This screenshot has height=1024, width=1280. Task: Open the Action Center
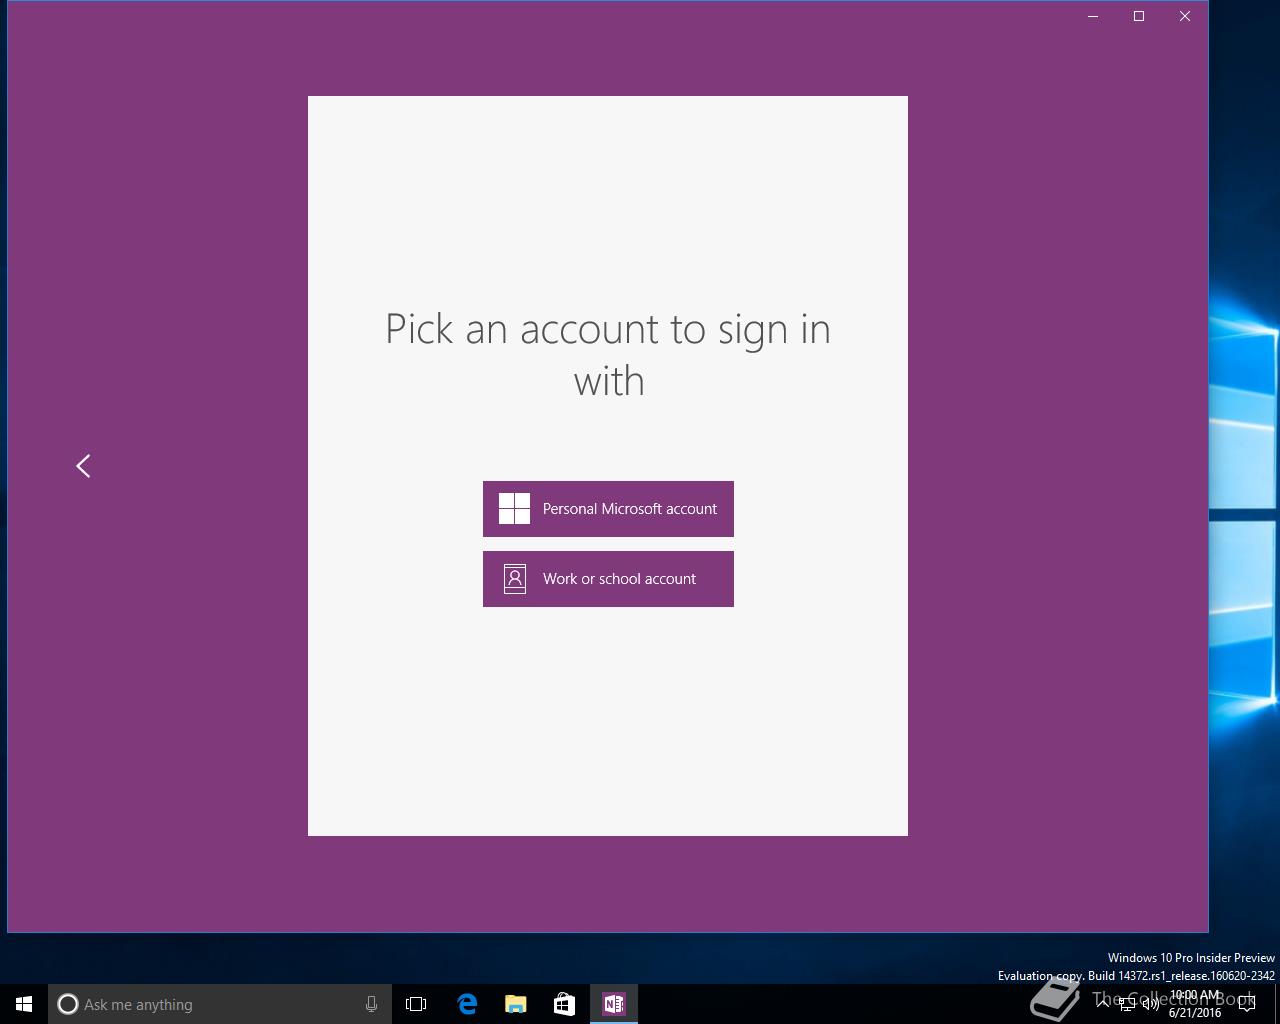tap(1247, 1004)
